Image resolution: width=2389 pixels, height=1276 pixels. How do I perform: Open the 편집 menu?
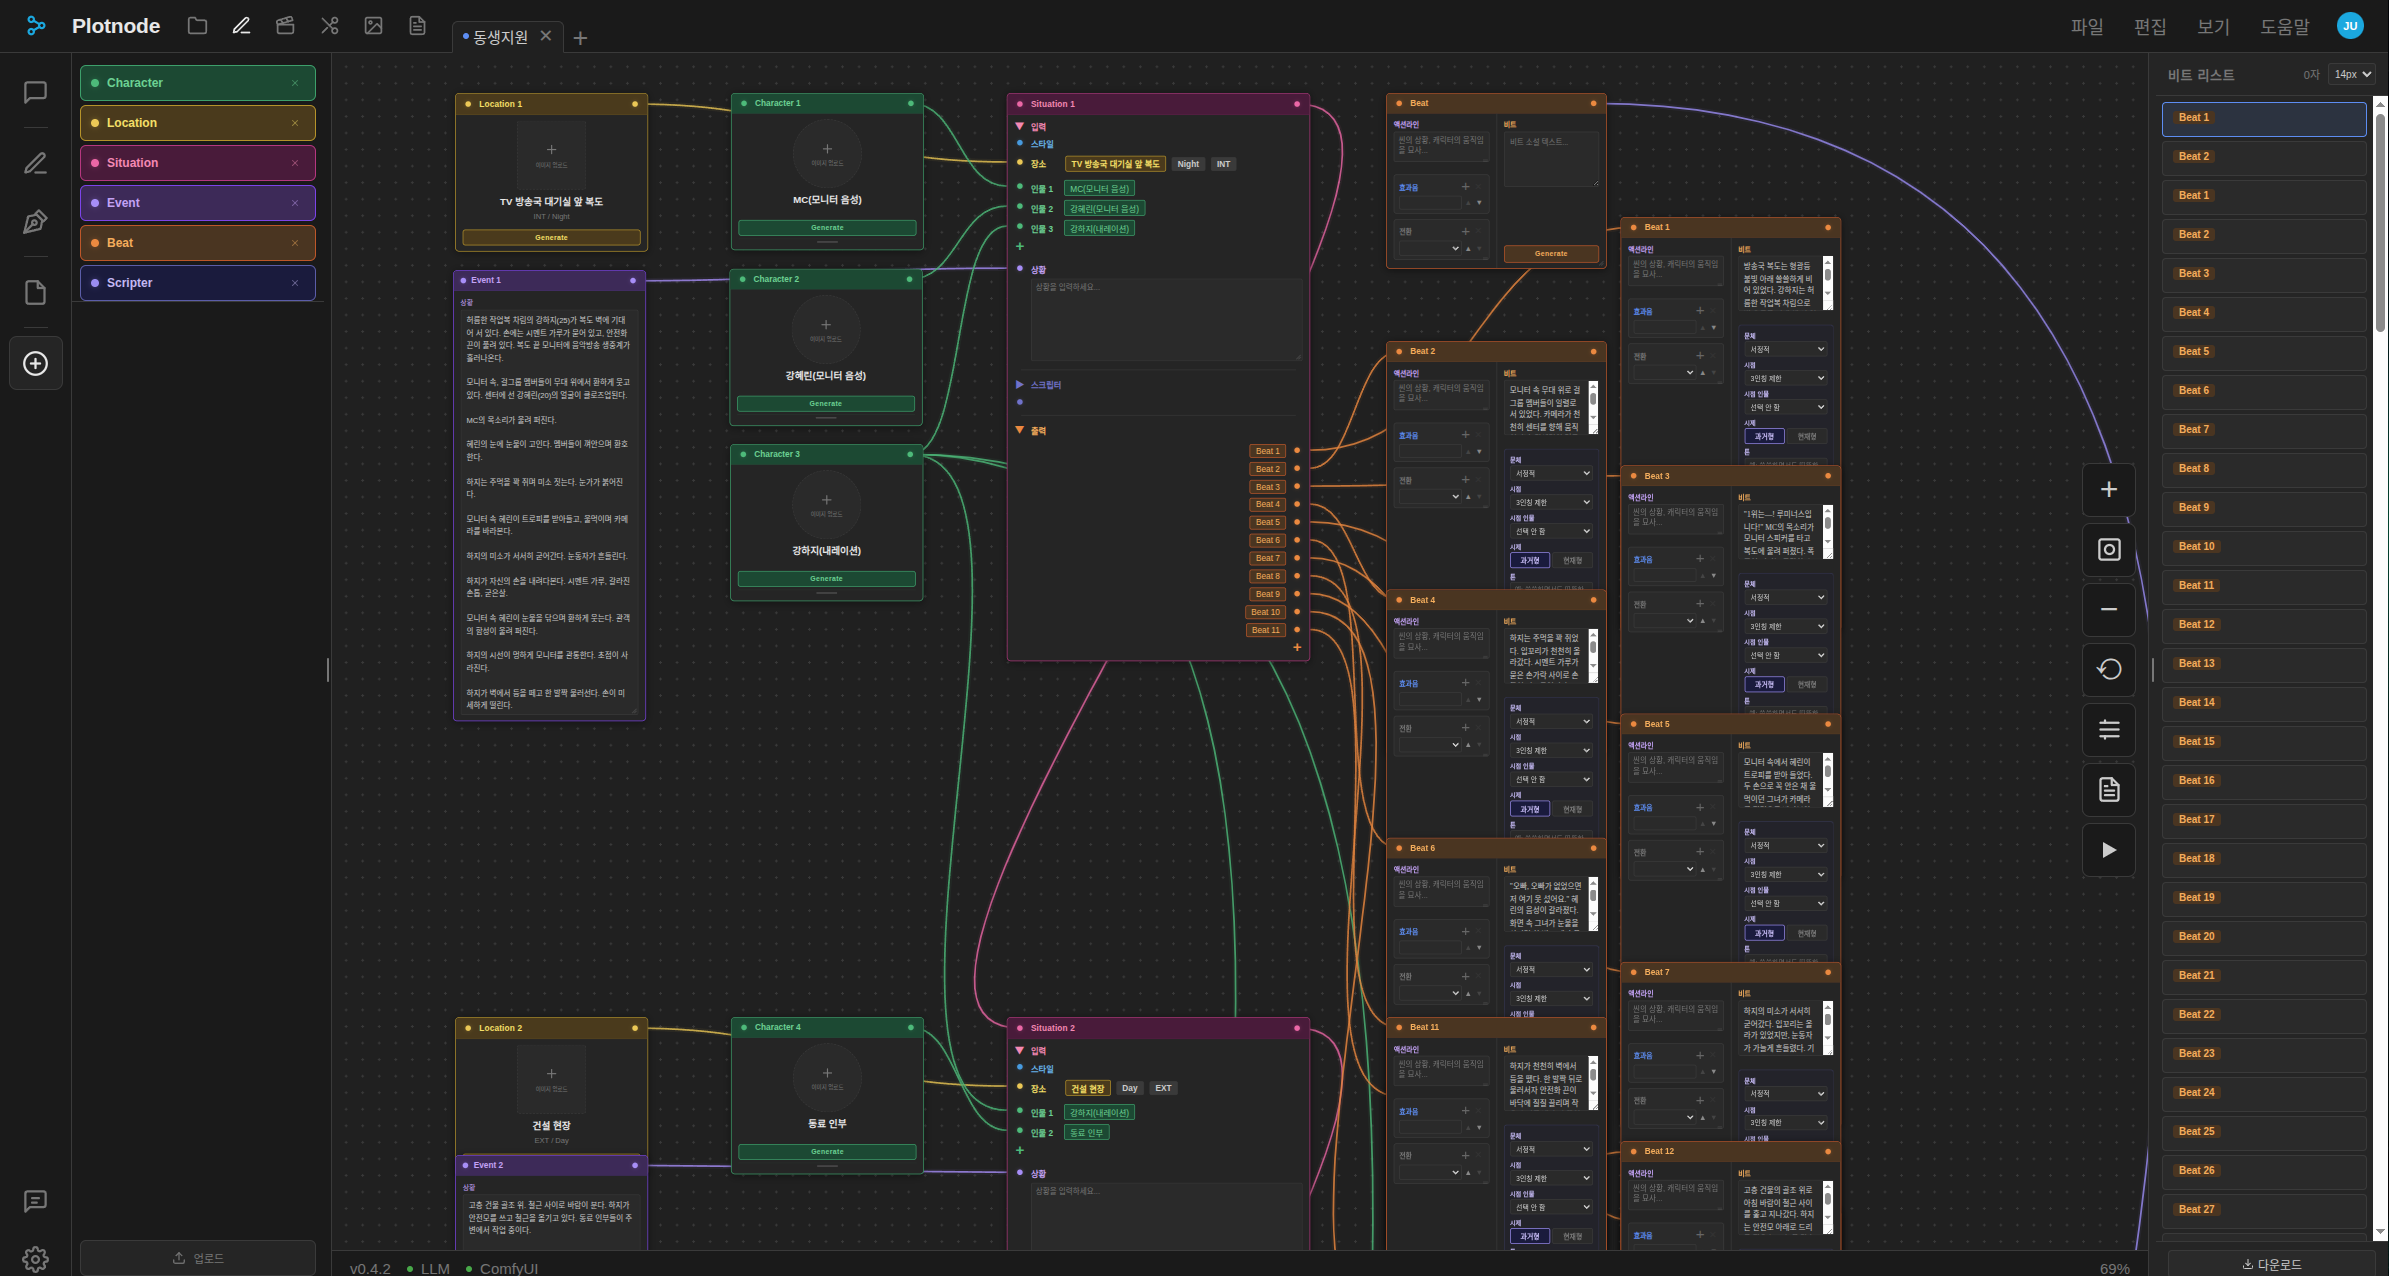coord(2150,27)
